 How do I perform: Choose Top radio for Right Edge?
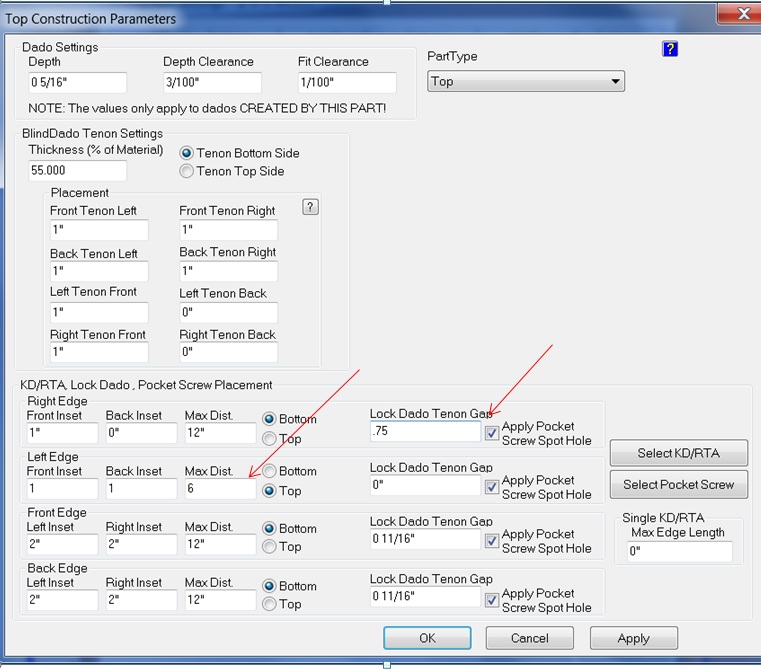[x=268, y=437]
